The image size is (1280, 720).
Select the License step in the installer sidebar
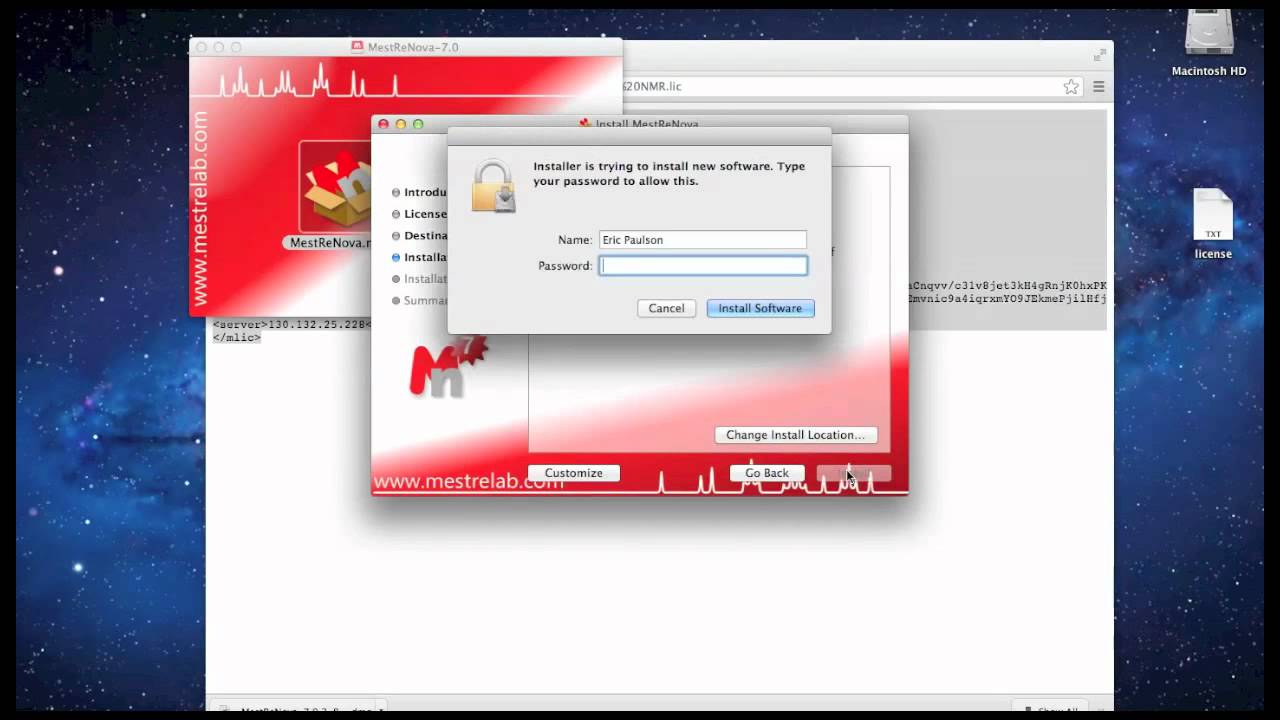tap(420, 214)
